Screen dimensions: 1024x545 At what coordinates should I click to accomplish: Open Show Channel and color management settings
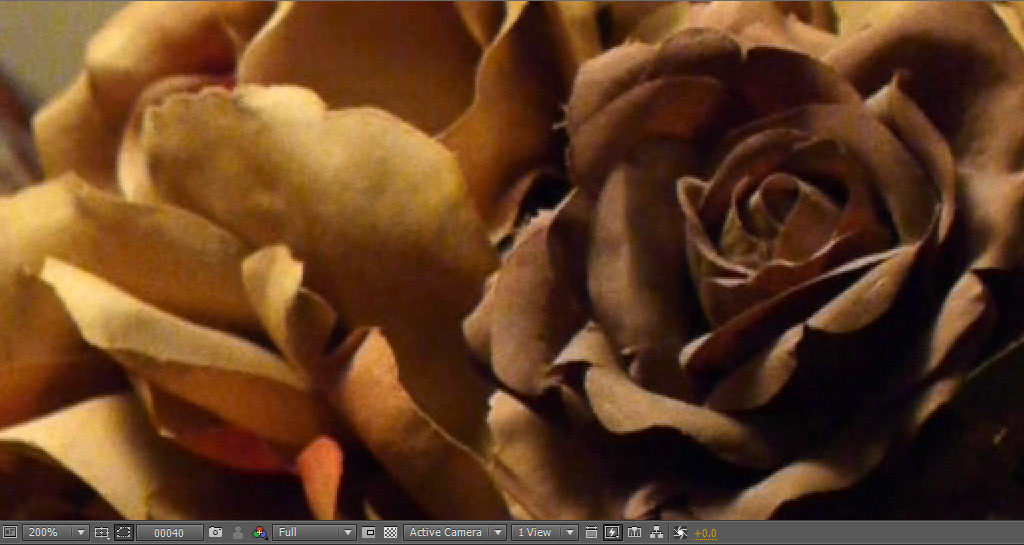(260, 533)
